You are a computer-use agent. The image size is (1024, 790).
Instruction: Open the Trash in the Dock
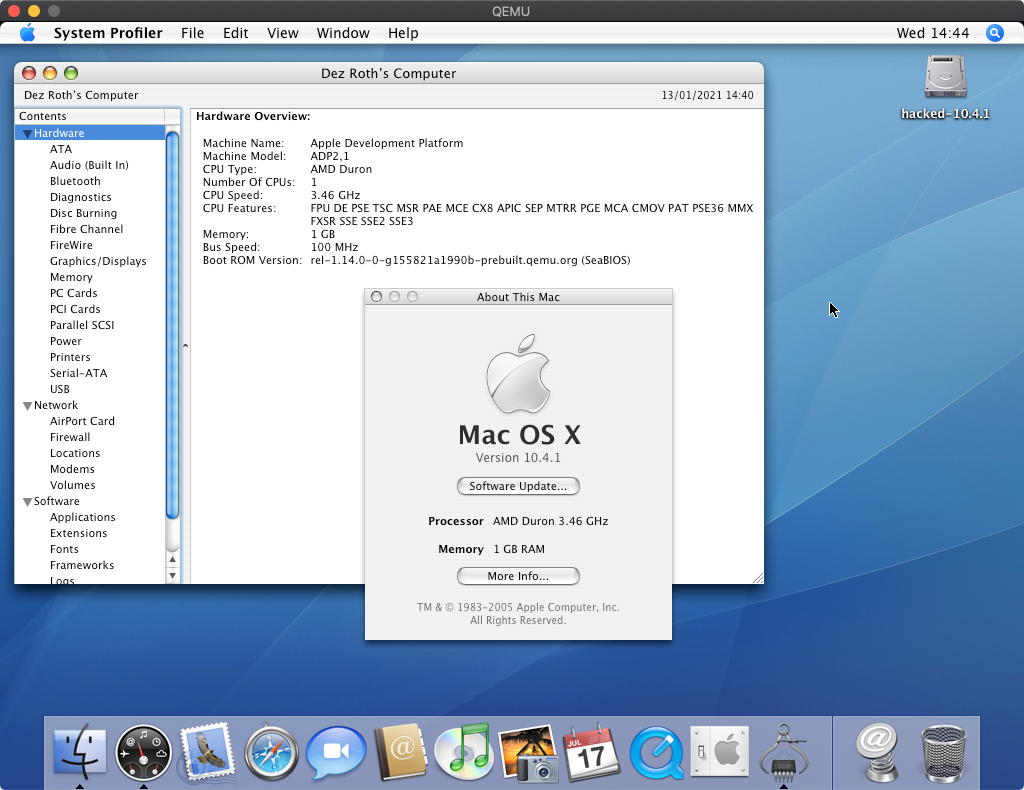coord(943,753)
